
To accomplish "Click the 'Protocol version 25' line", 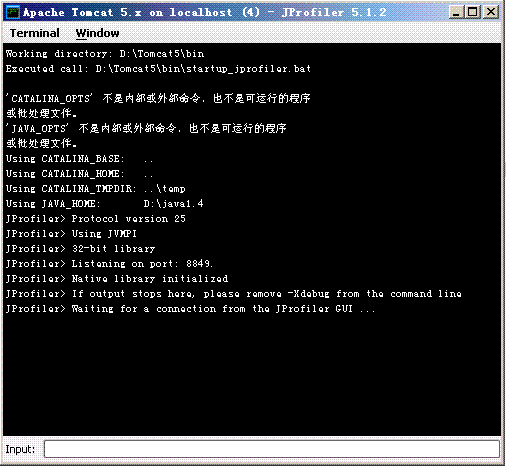I will [x=96, y=219].
